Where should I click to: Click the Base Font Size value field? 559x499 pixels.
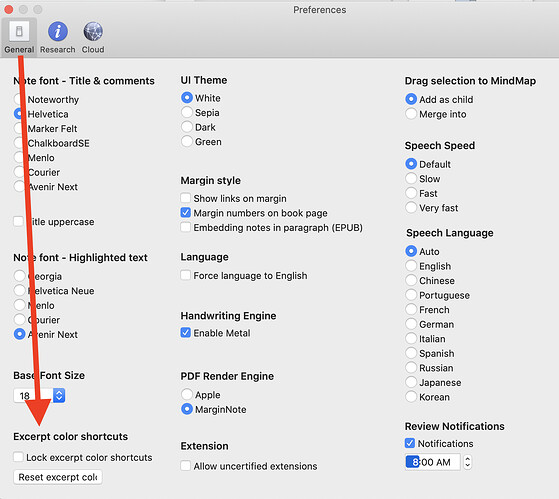pos(33,395)
